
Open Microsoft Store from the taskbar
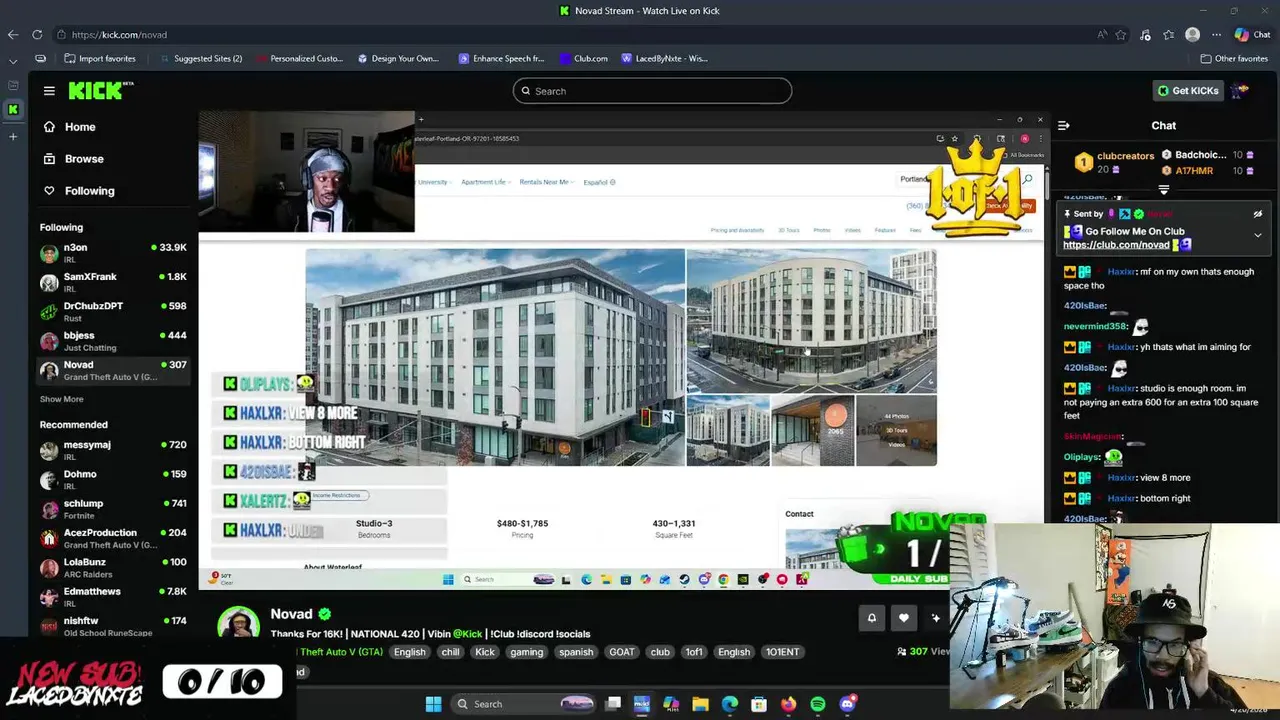(x=759, y=704)
